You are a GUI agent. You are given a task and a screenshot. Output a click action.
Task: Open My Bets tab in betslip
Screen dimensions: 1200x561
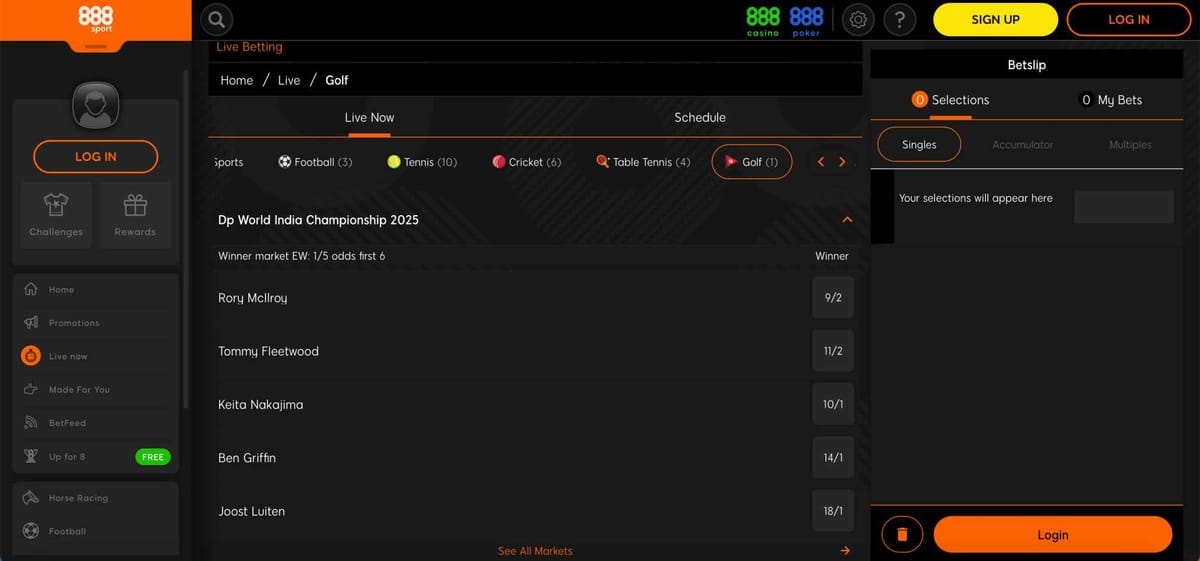click(1111, 100)
